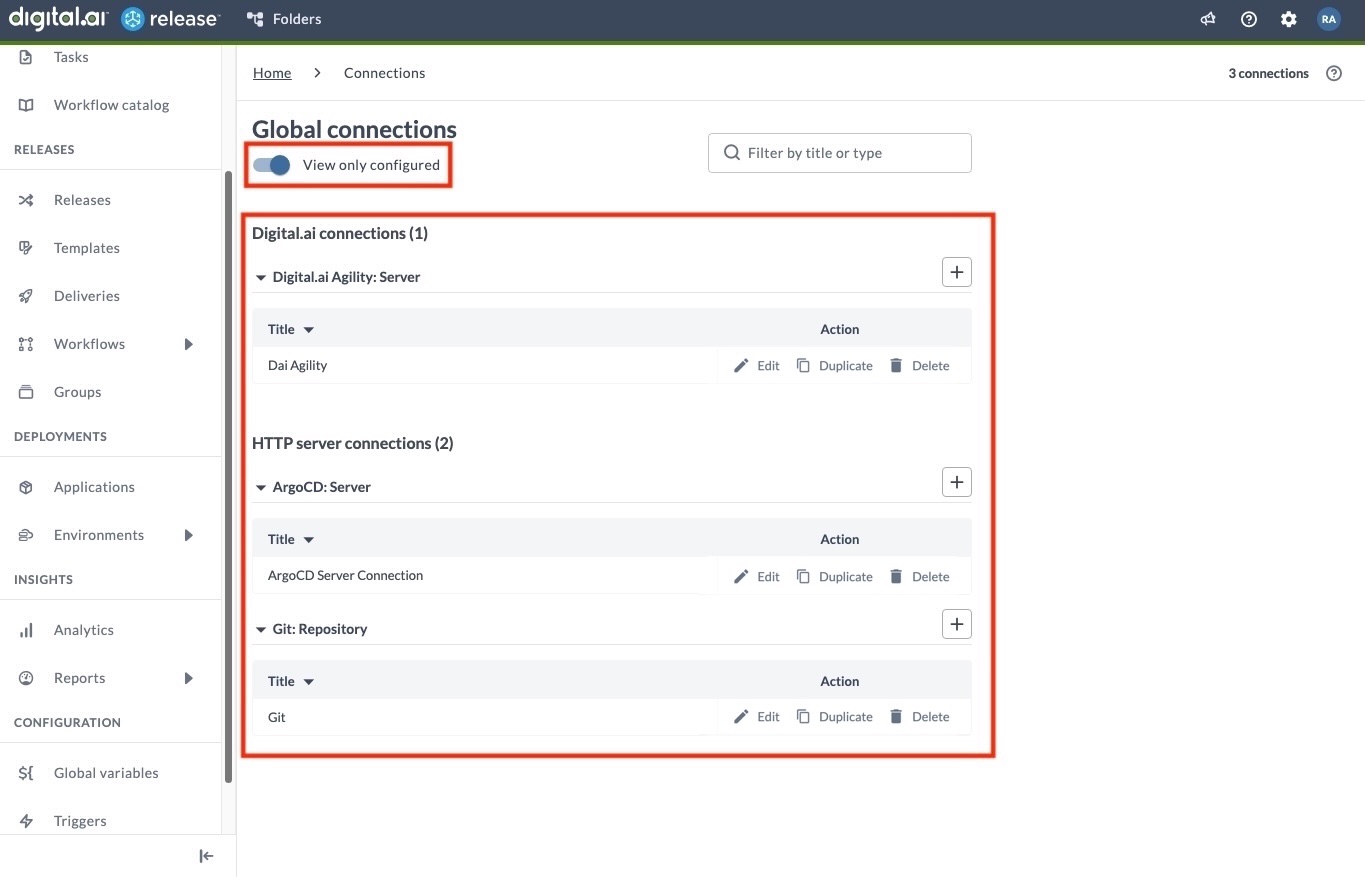Viewport: 1365px width, 877px height.
Task: Click help icon next to 3 connections
Action: coord(1334,73)
